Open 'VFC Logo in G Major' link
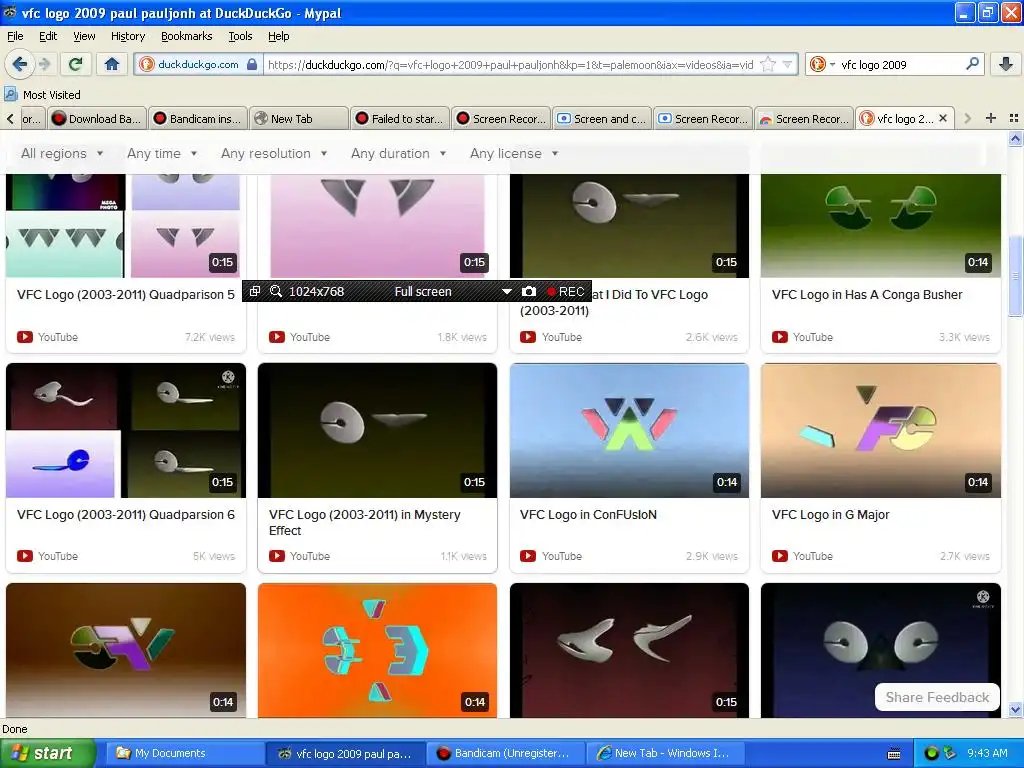Screen dimensions: 1024x768 (830, 515)
